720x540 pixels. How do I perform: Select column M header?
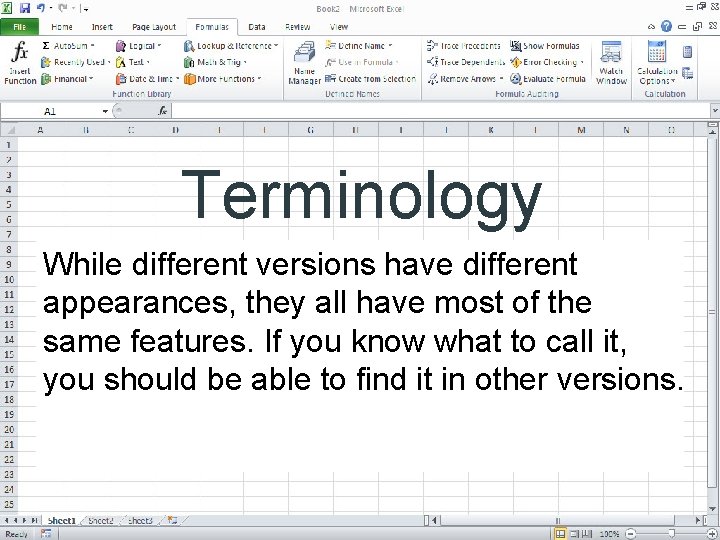[581, 130]
